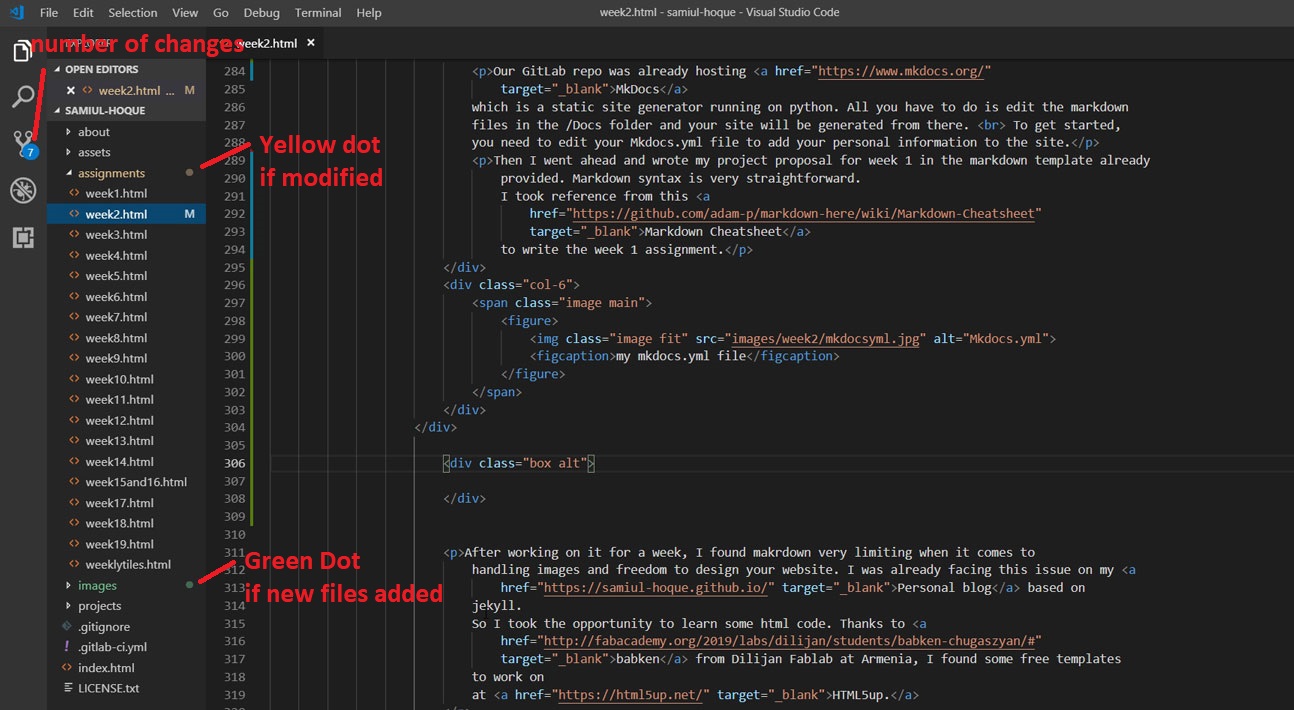
Task: Click the mkdocs.org link in code
Action: point(903,71)
